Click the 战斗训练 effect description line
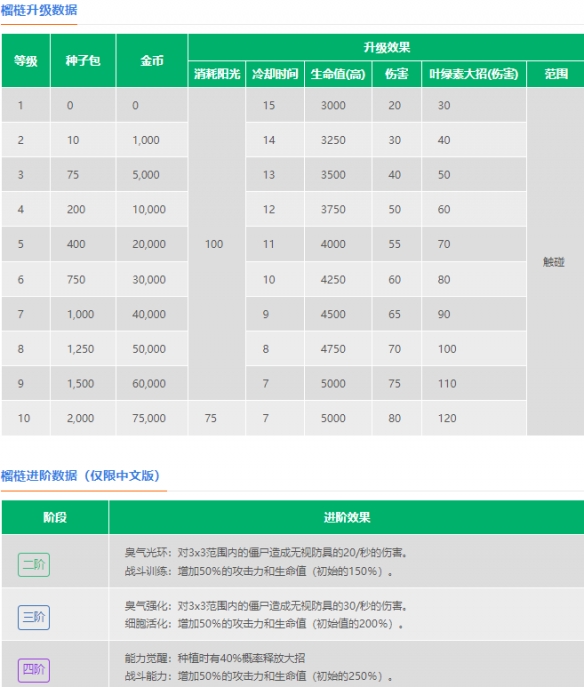584x687 pixels. (x=258, y=571)
